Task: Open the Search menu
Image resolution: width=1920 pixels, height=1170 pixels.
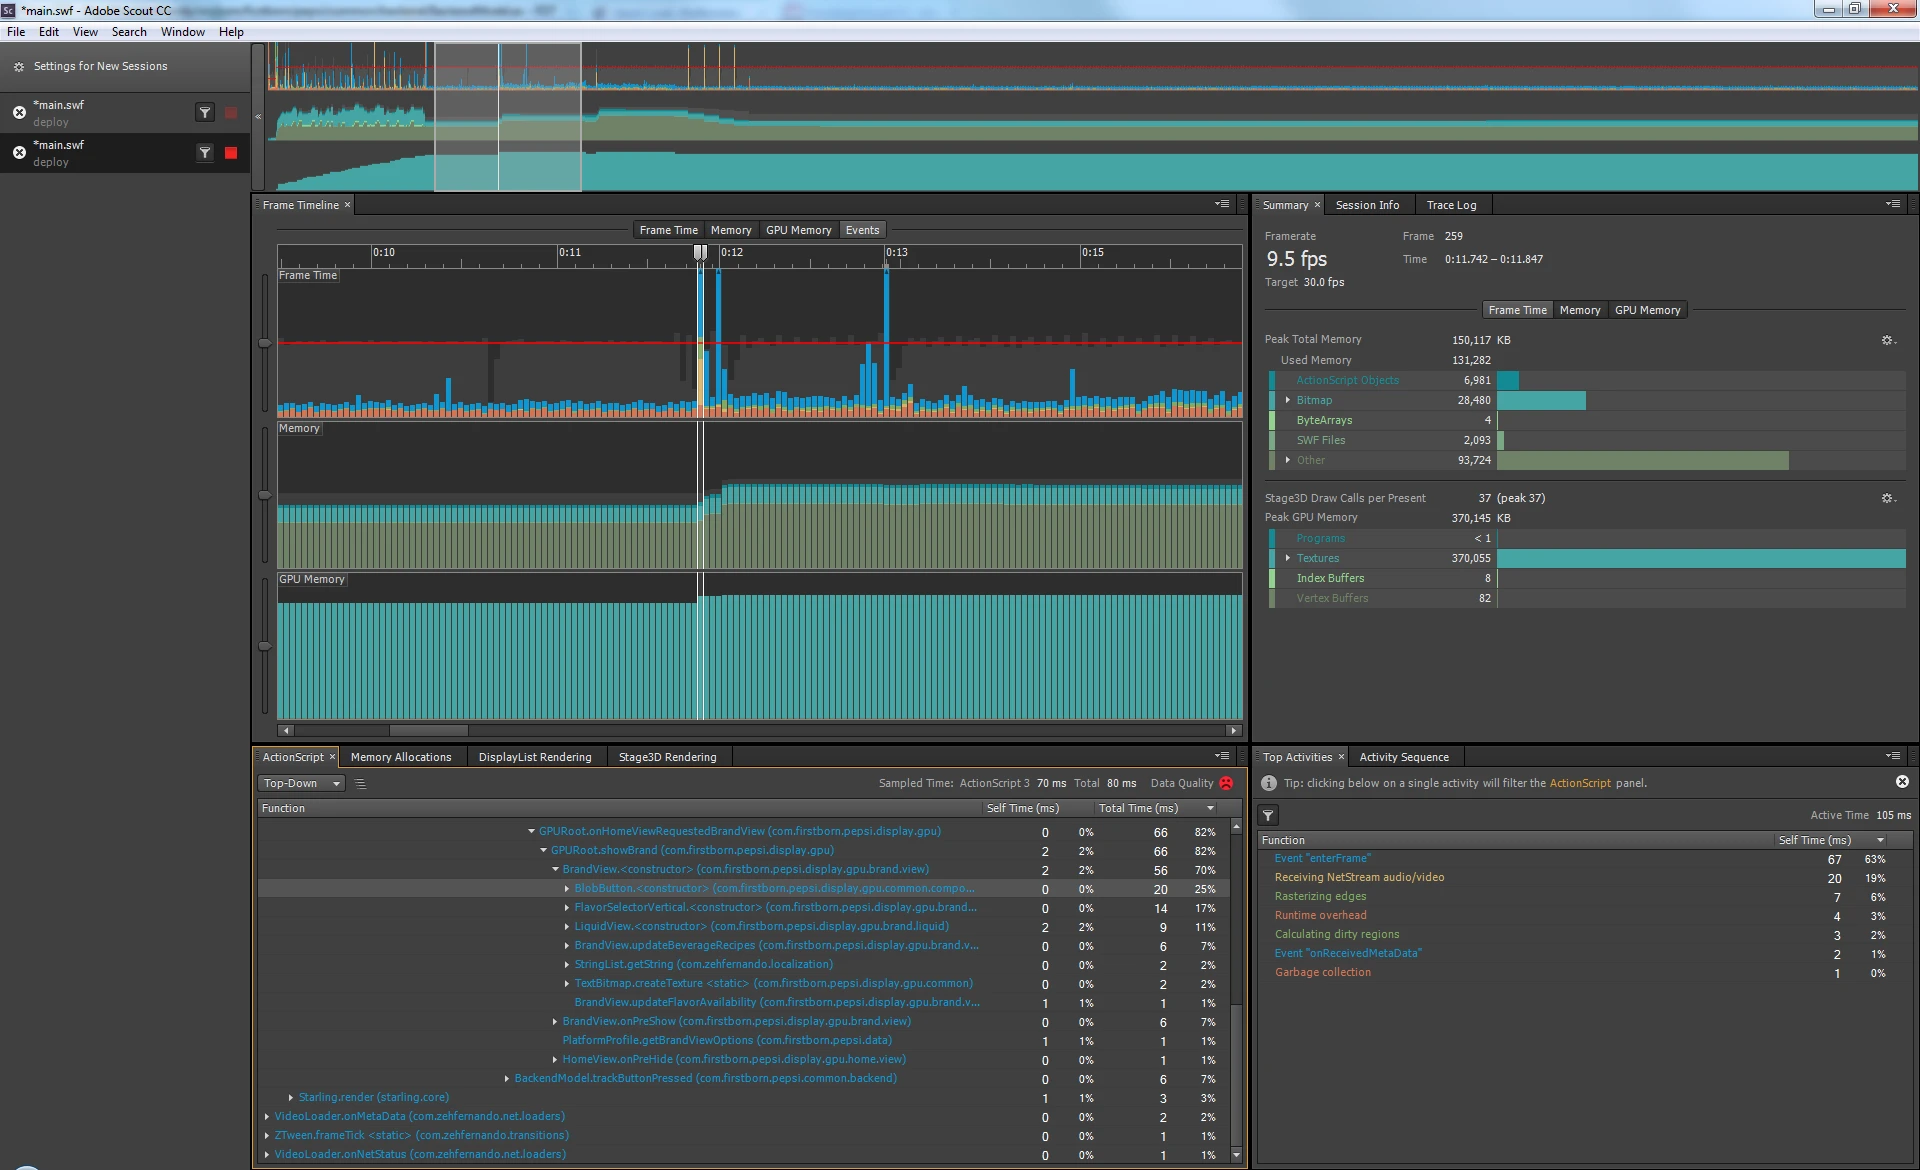Action: (x=129, y=32)
